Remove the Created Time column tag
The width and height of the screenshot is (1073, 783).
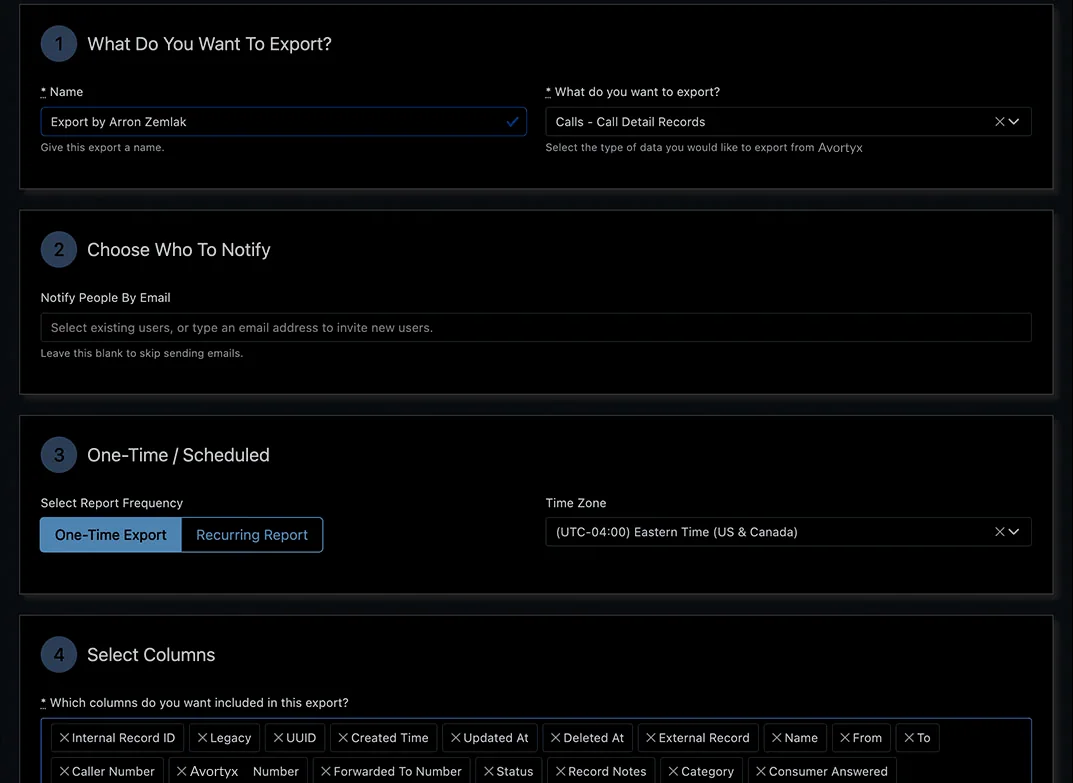click(344, 737)
